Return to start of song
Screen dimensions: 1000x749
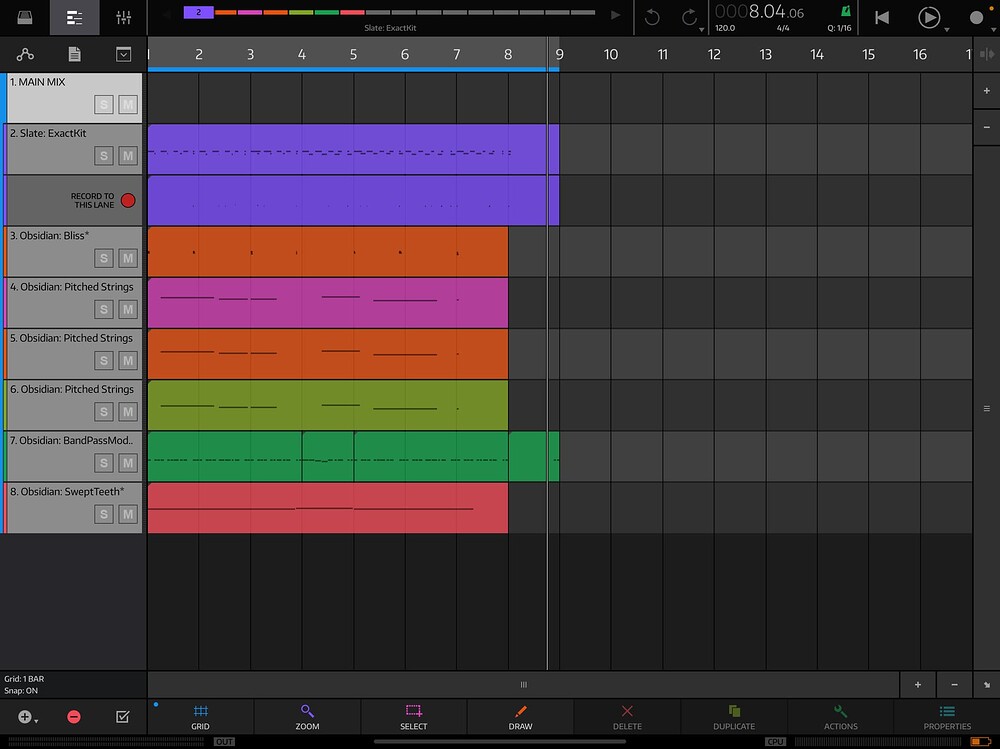click(x=882, y=17)
